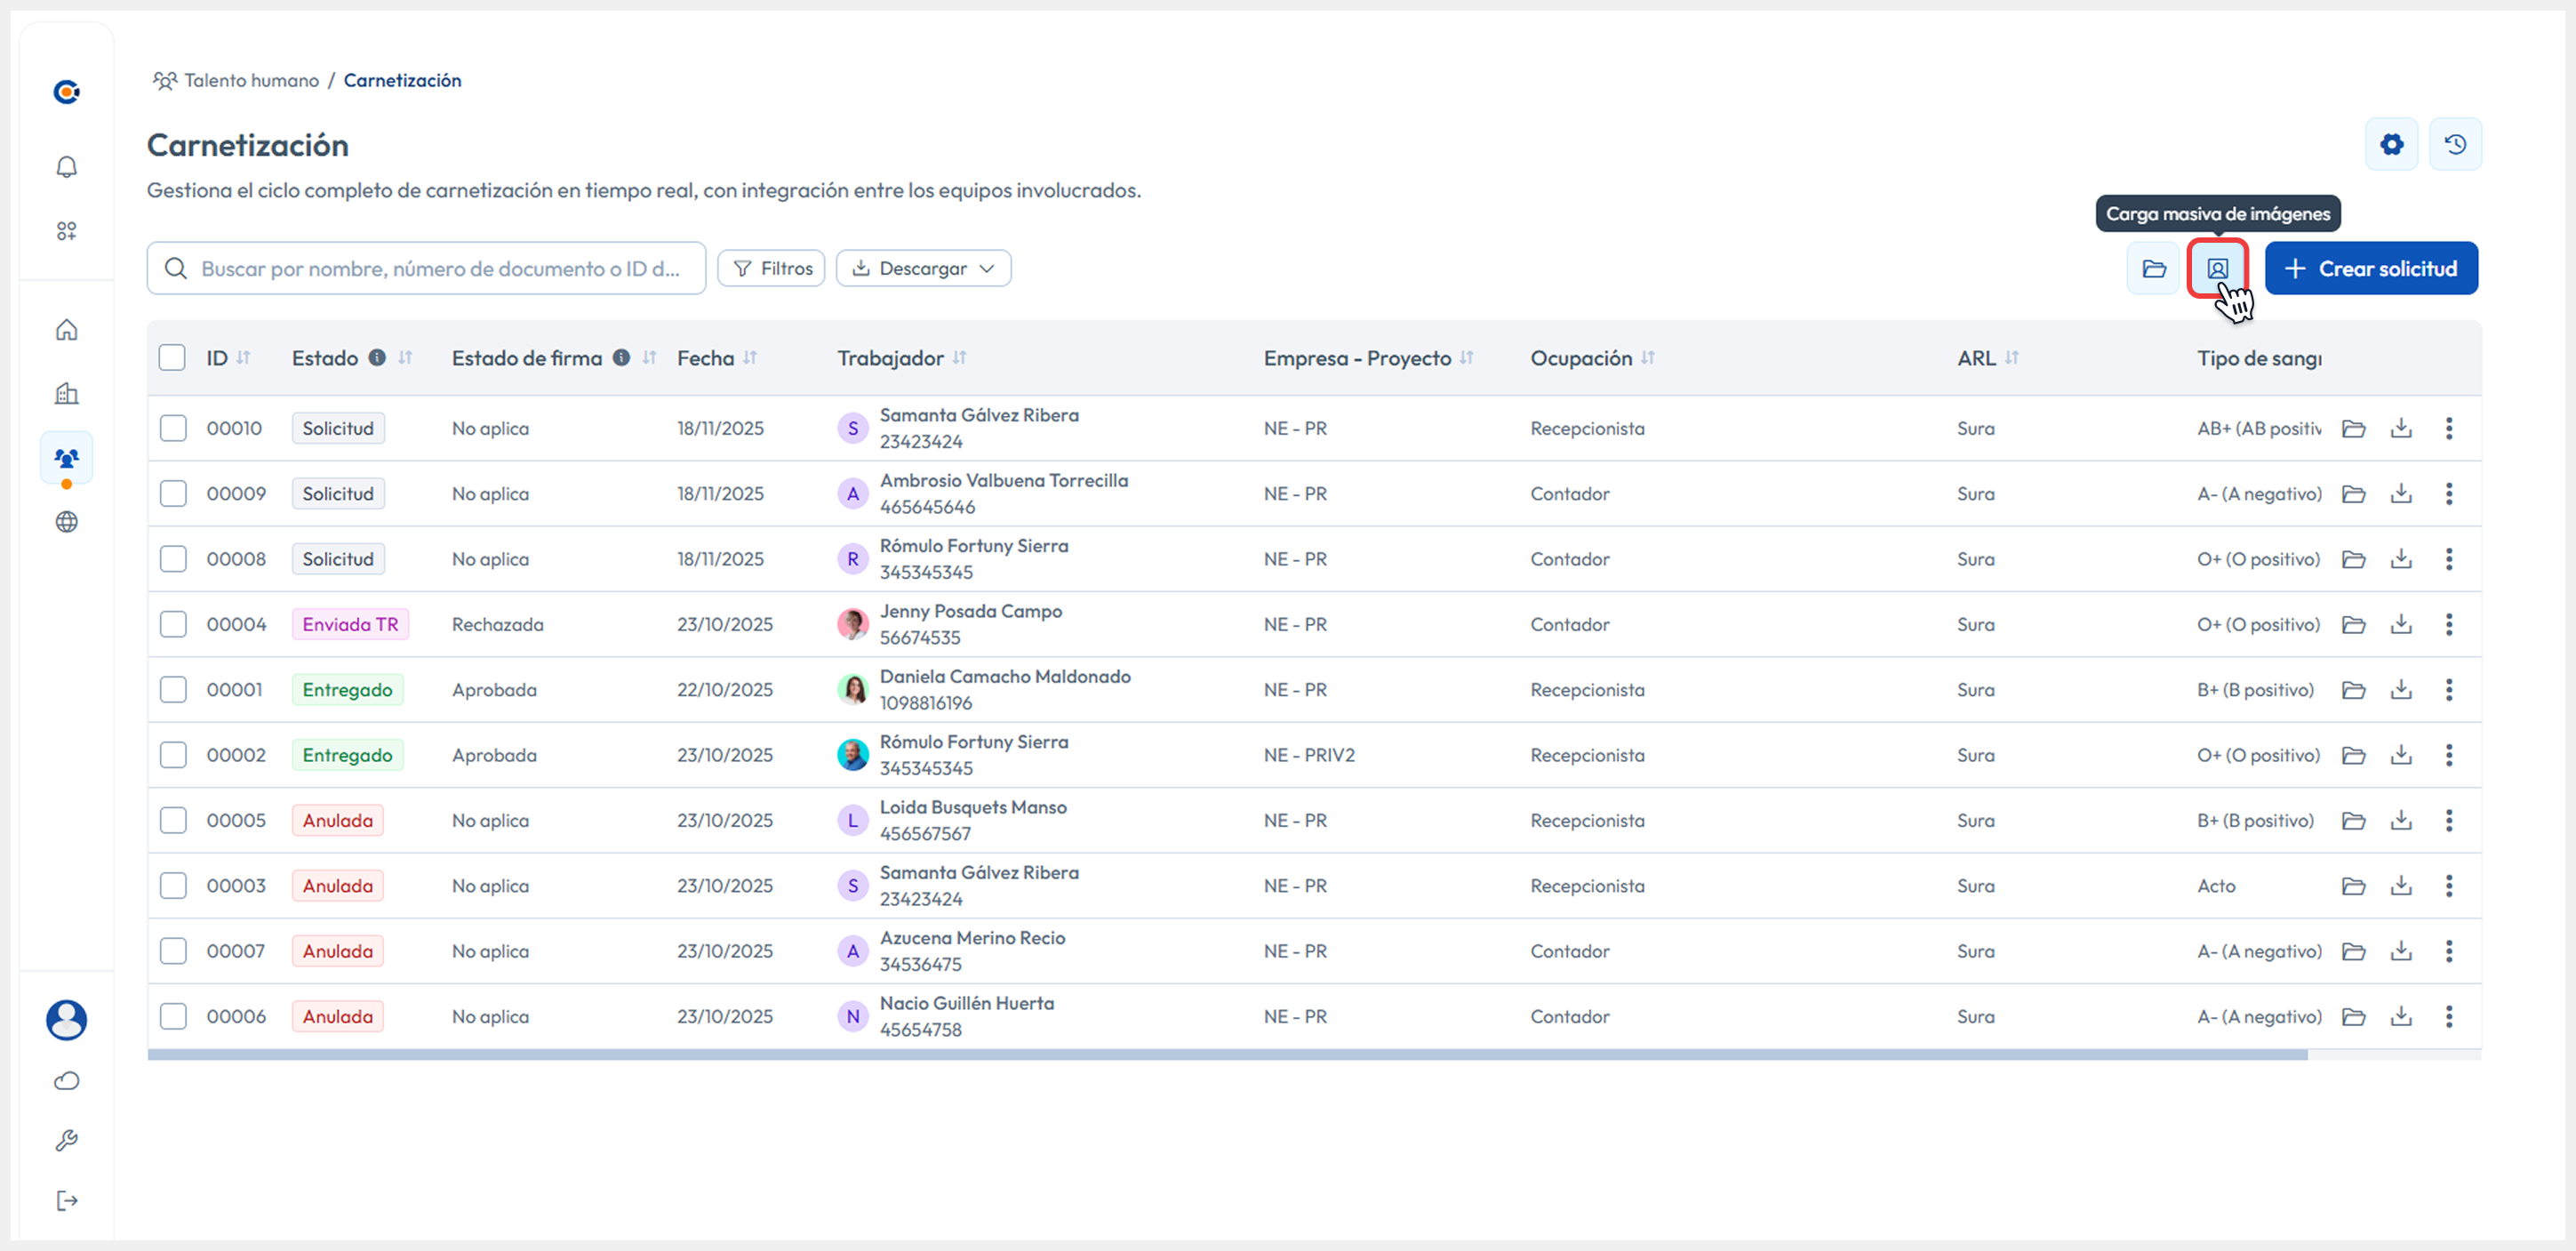Click the search by name input field
This screenshot has width=2576, height=1251.
coord(440,268)
